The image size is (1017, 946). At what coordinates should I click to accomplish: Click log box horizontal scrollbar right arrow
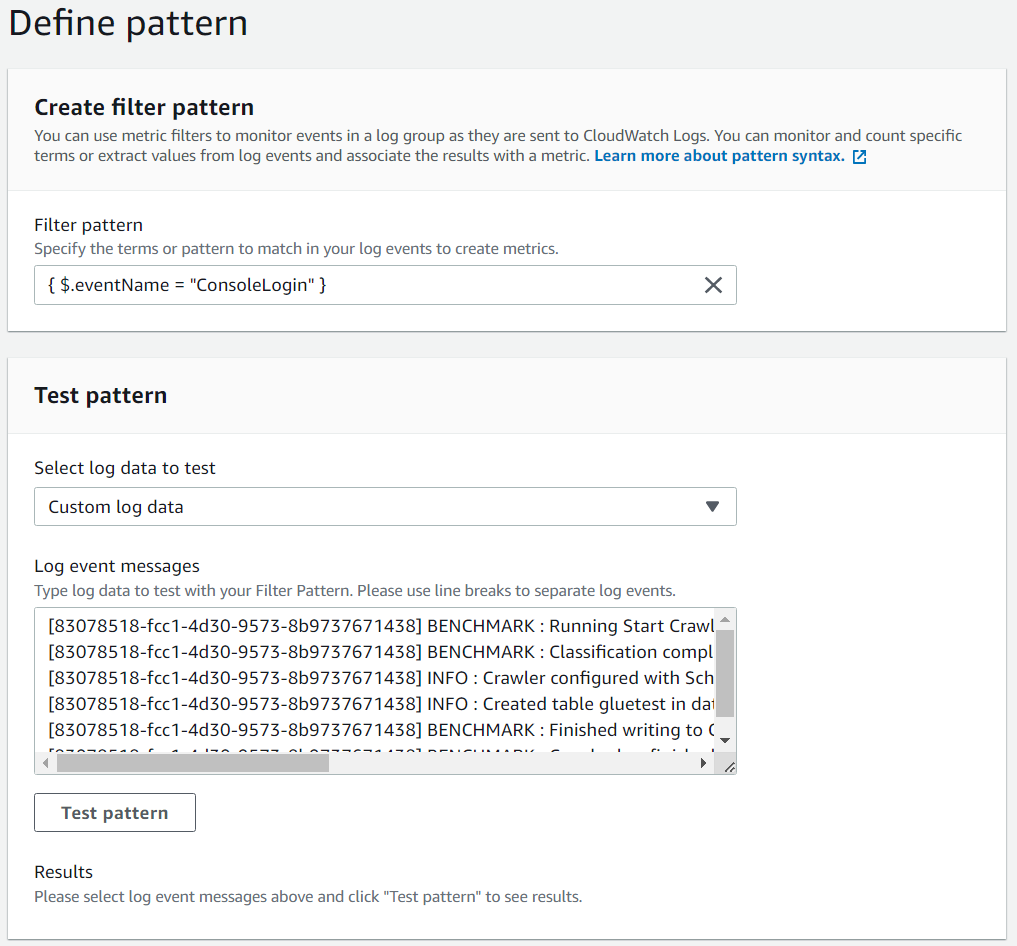(x=704, y=763)
